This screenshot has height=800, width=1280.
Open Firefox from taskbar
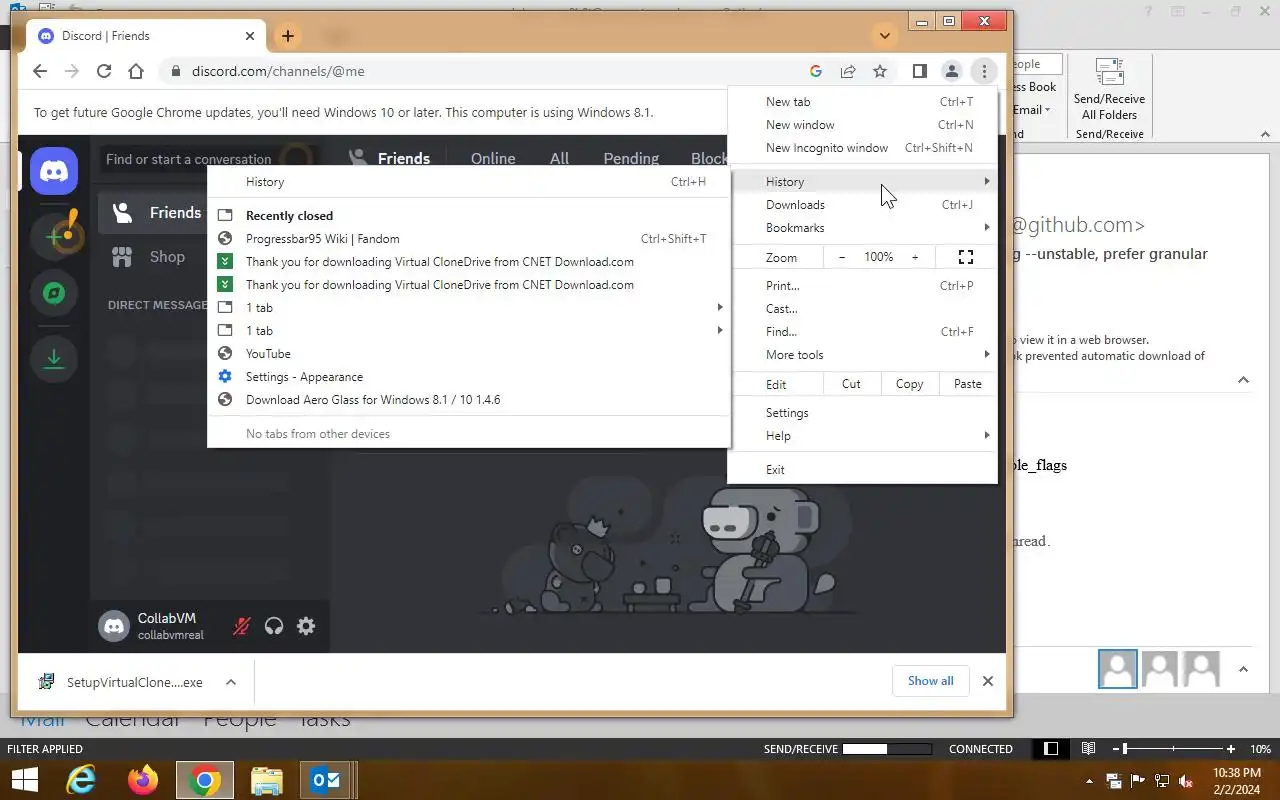tap(143, 780)
